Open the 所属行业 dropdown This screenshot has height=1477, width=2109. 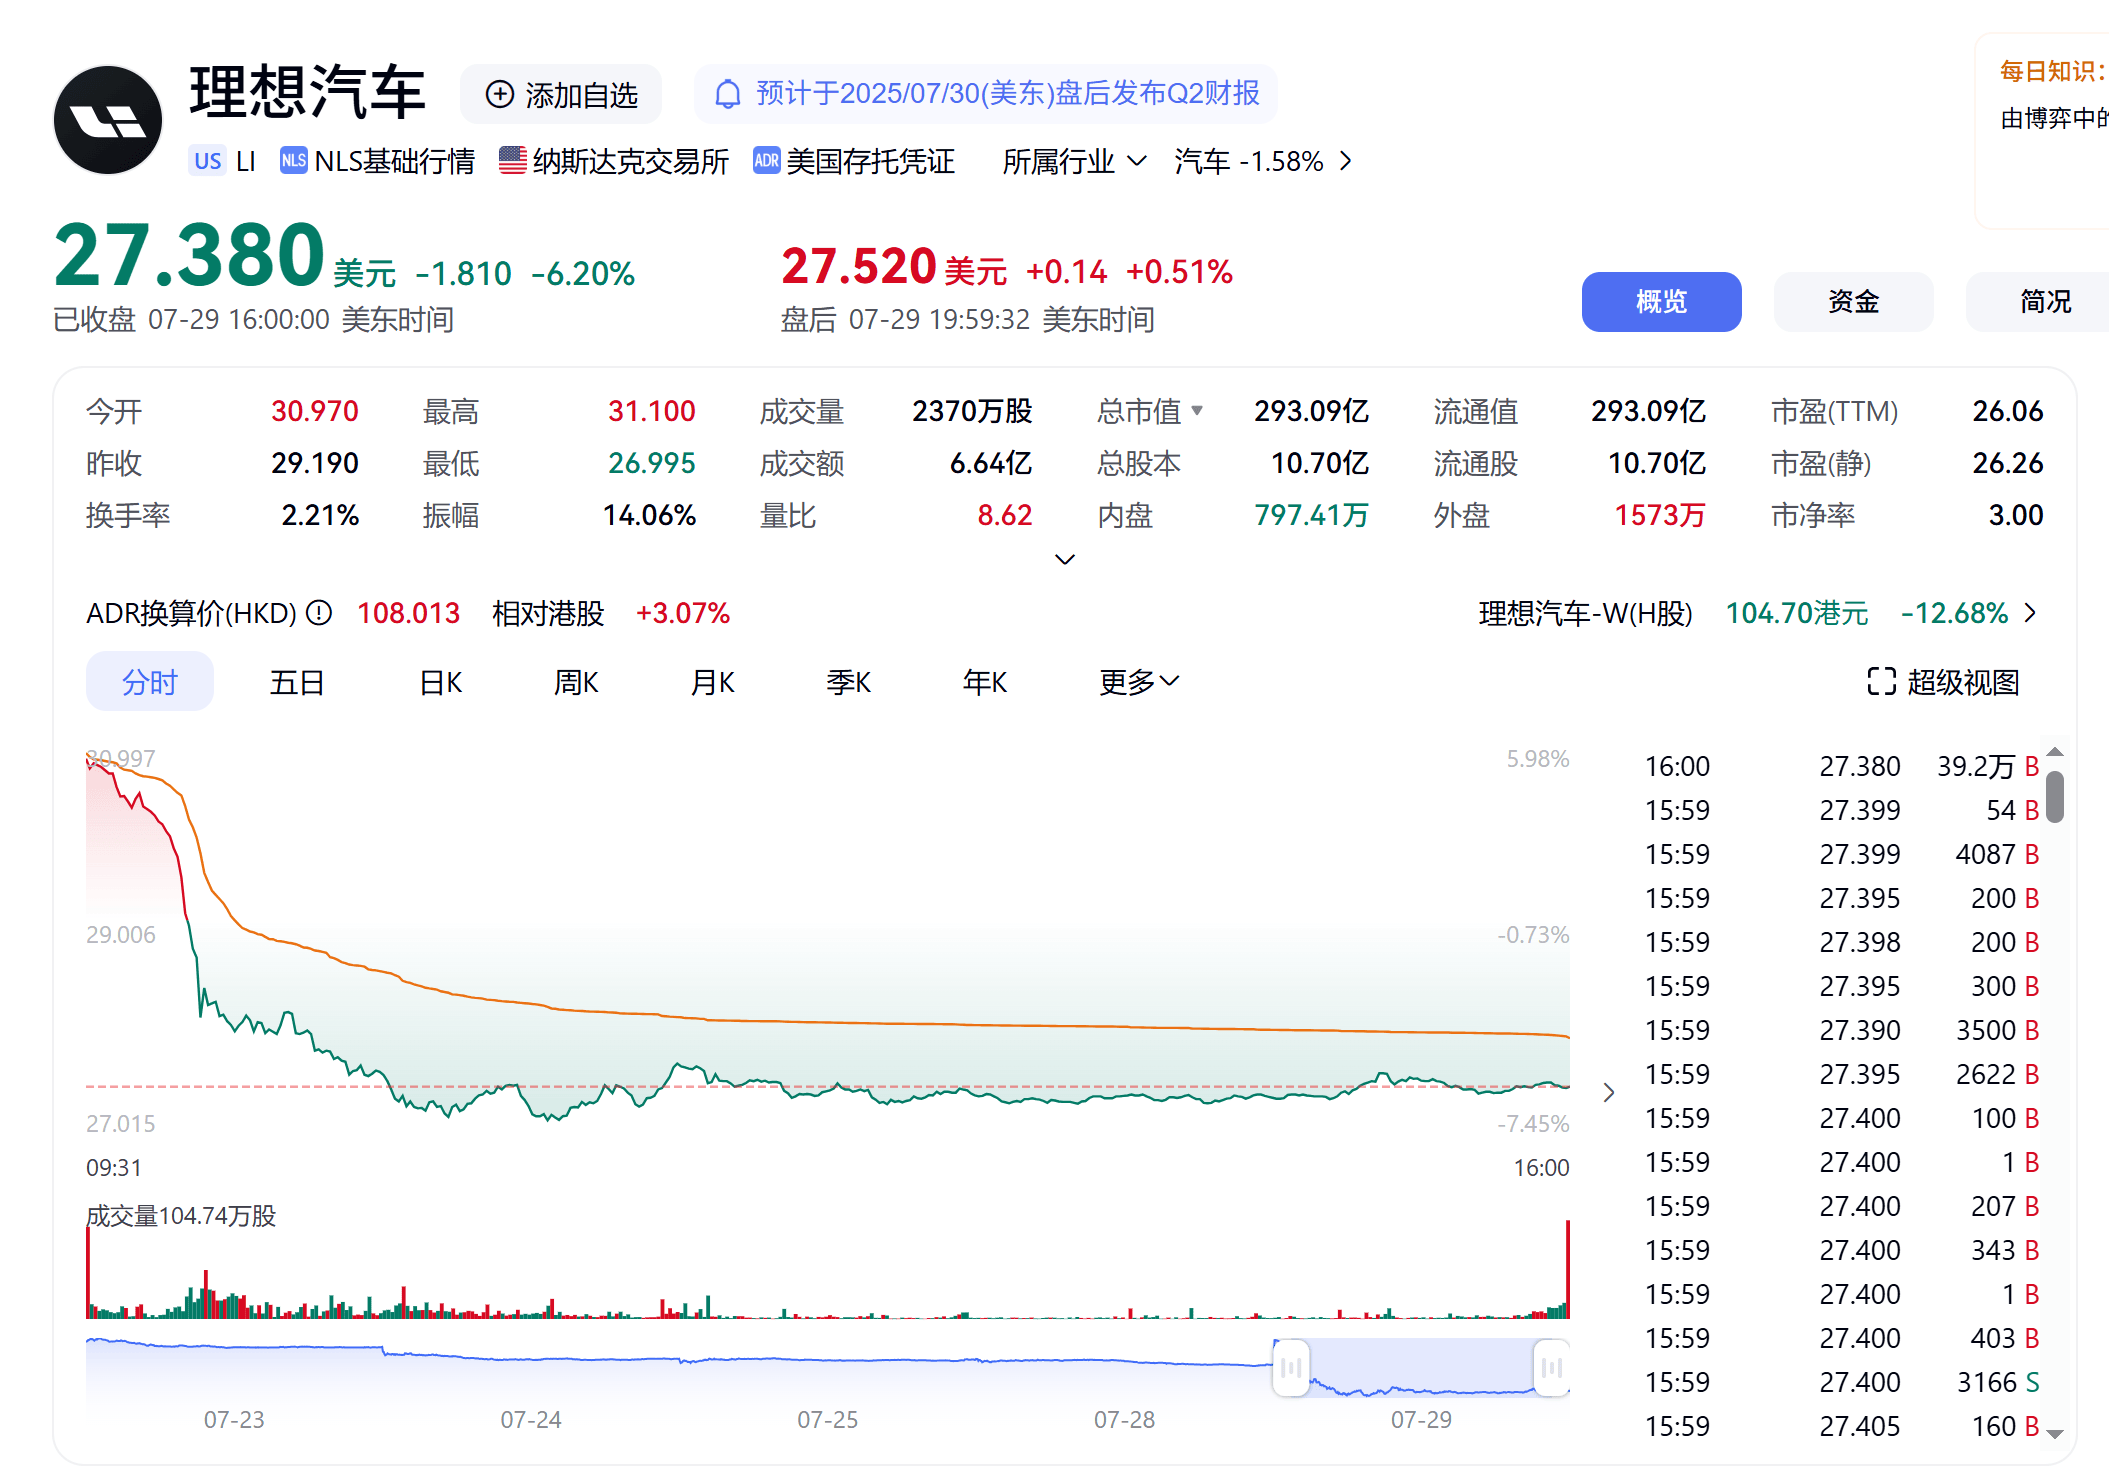coord(1074,161)
